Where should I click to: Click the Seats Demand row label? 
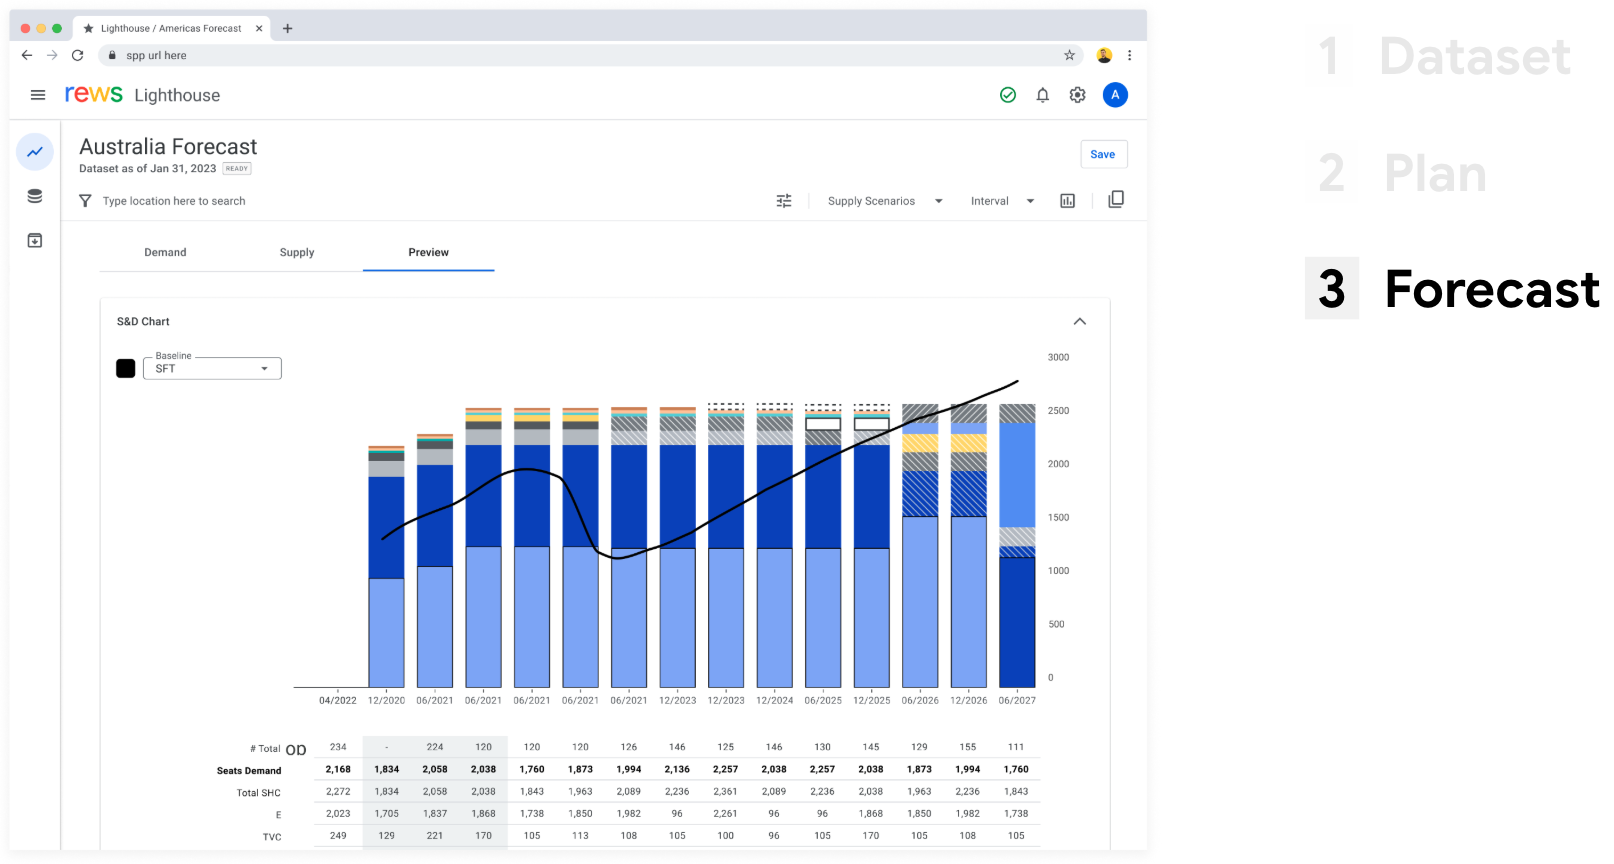click(249, 771)
